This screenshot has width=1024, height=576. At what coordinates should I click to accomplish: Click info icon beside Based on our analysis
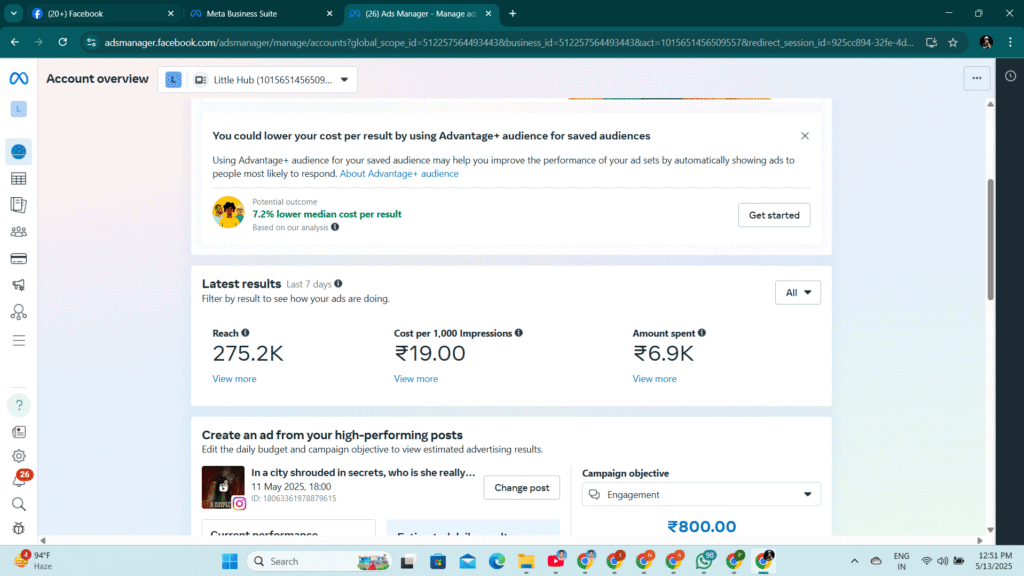(x=335, y=227)
